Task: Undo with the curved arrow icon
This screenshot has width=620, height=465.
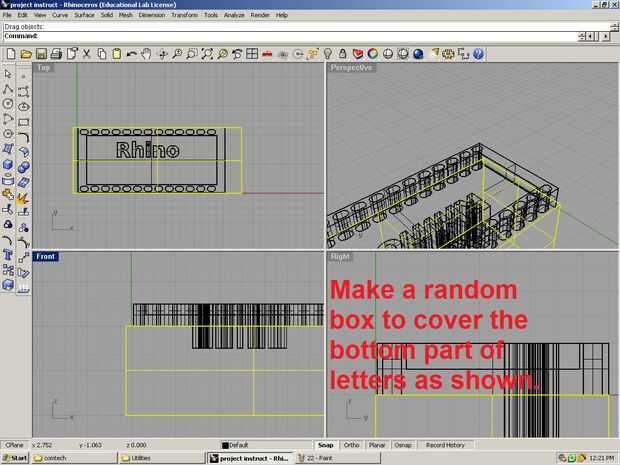Action: click(131, 54)
